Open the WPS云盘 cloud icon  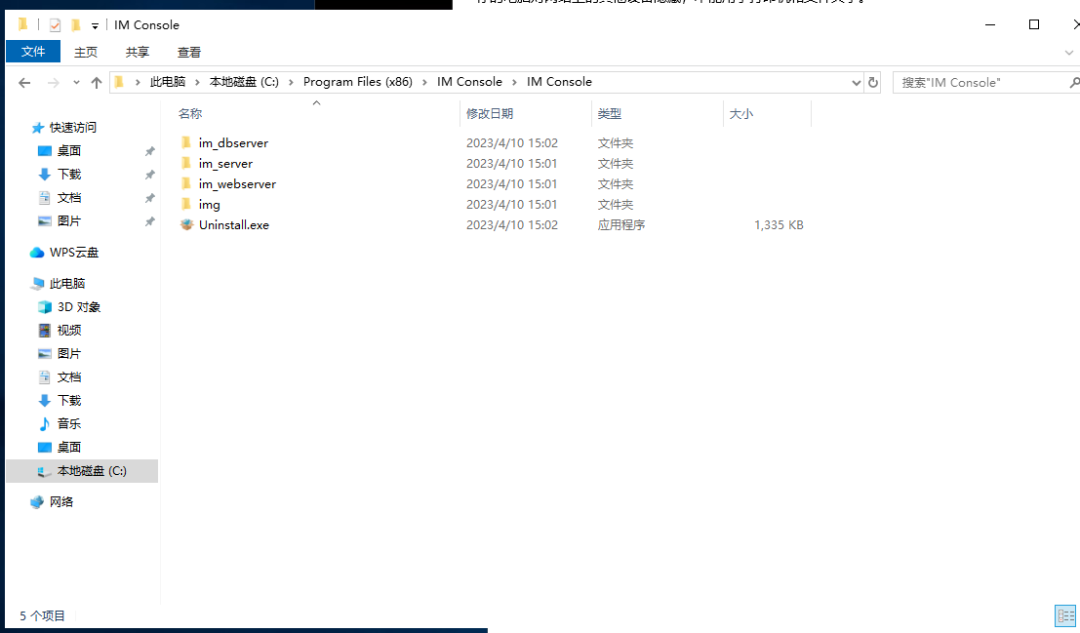[37, 253]
